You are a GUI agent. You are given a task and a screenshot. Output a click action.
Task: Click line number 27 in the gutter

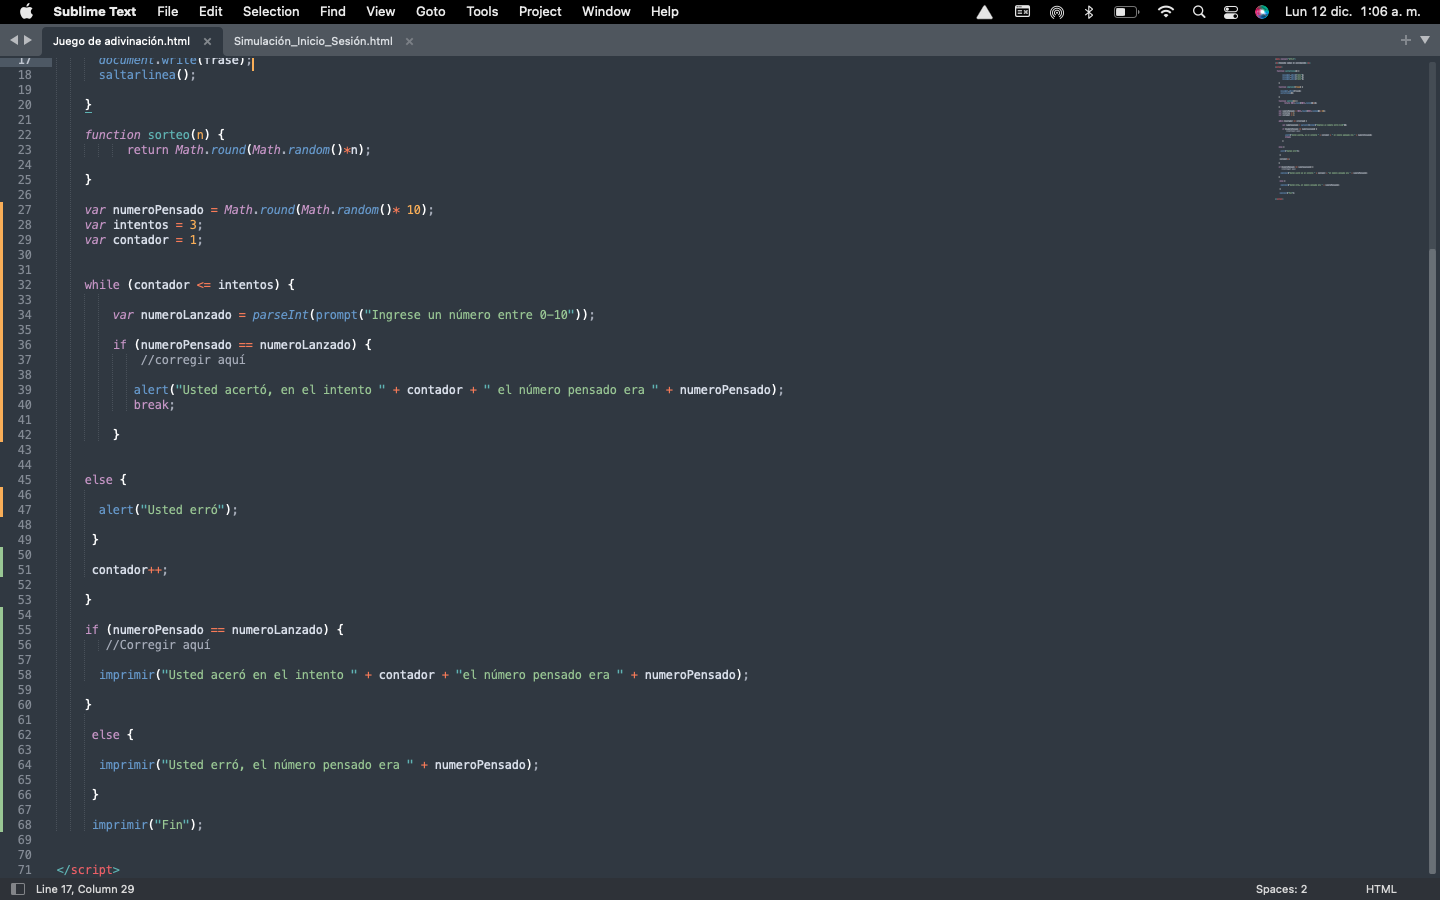click(x=24, y=210)
